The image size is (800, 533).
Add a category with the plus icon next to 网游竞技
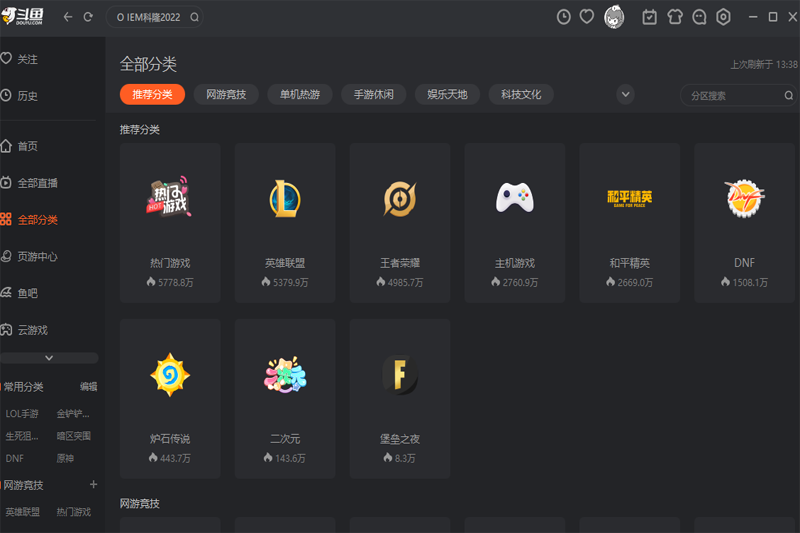point(93,485)
